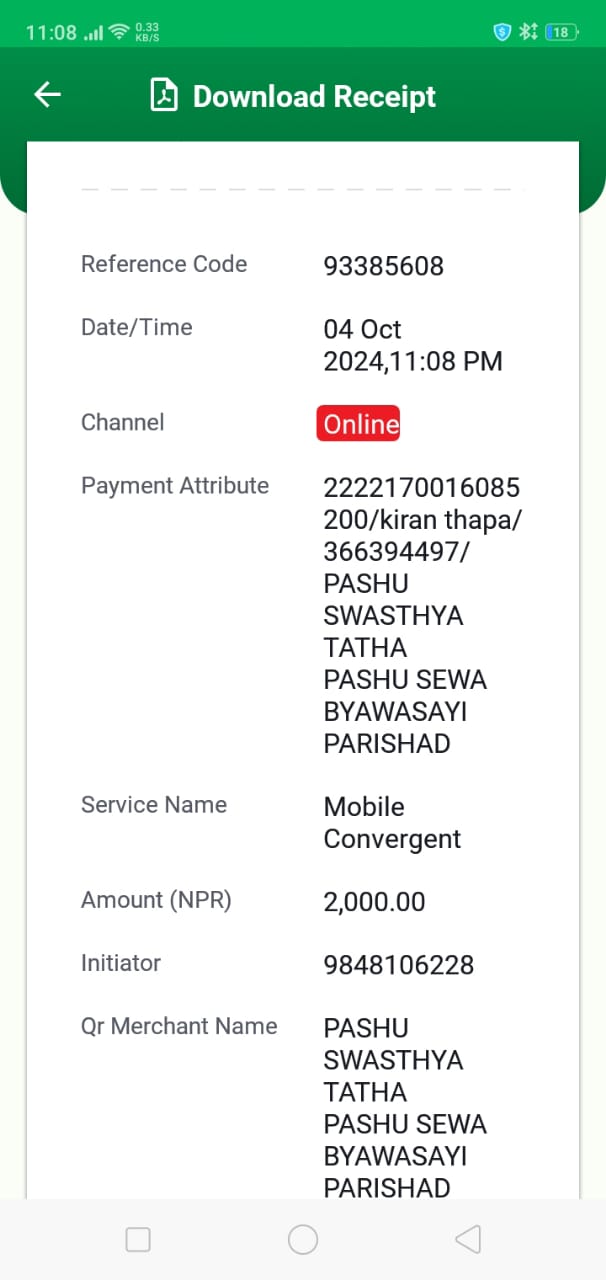The width and height of the screenshot is (606, 1280).
Task: Tap the Android home circle icon
Action: pos(303,1240)
